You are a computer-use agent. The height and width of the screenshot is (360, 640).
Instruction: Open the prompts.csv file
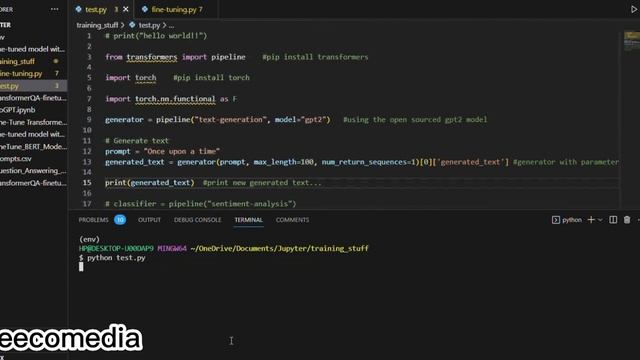coord(33,158)
